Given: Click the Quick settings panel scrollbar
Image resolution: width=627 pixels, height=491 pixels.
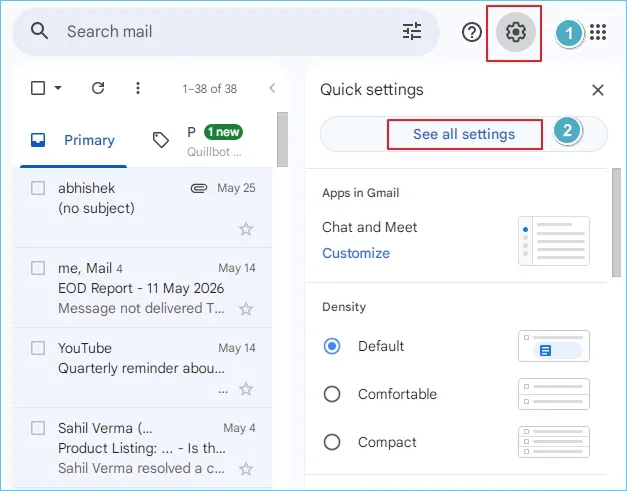Looking at the screenshot, I should [616, 222].
